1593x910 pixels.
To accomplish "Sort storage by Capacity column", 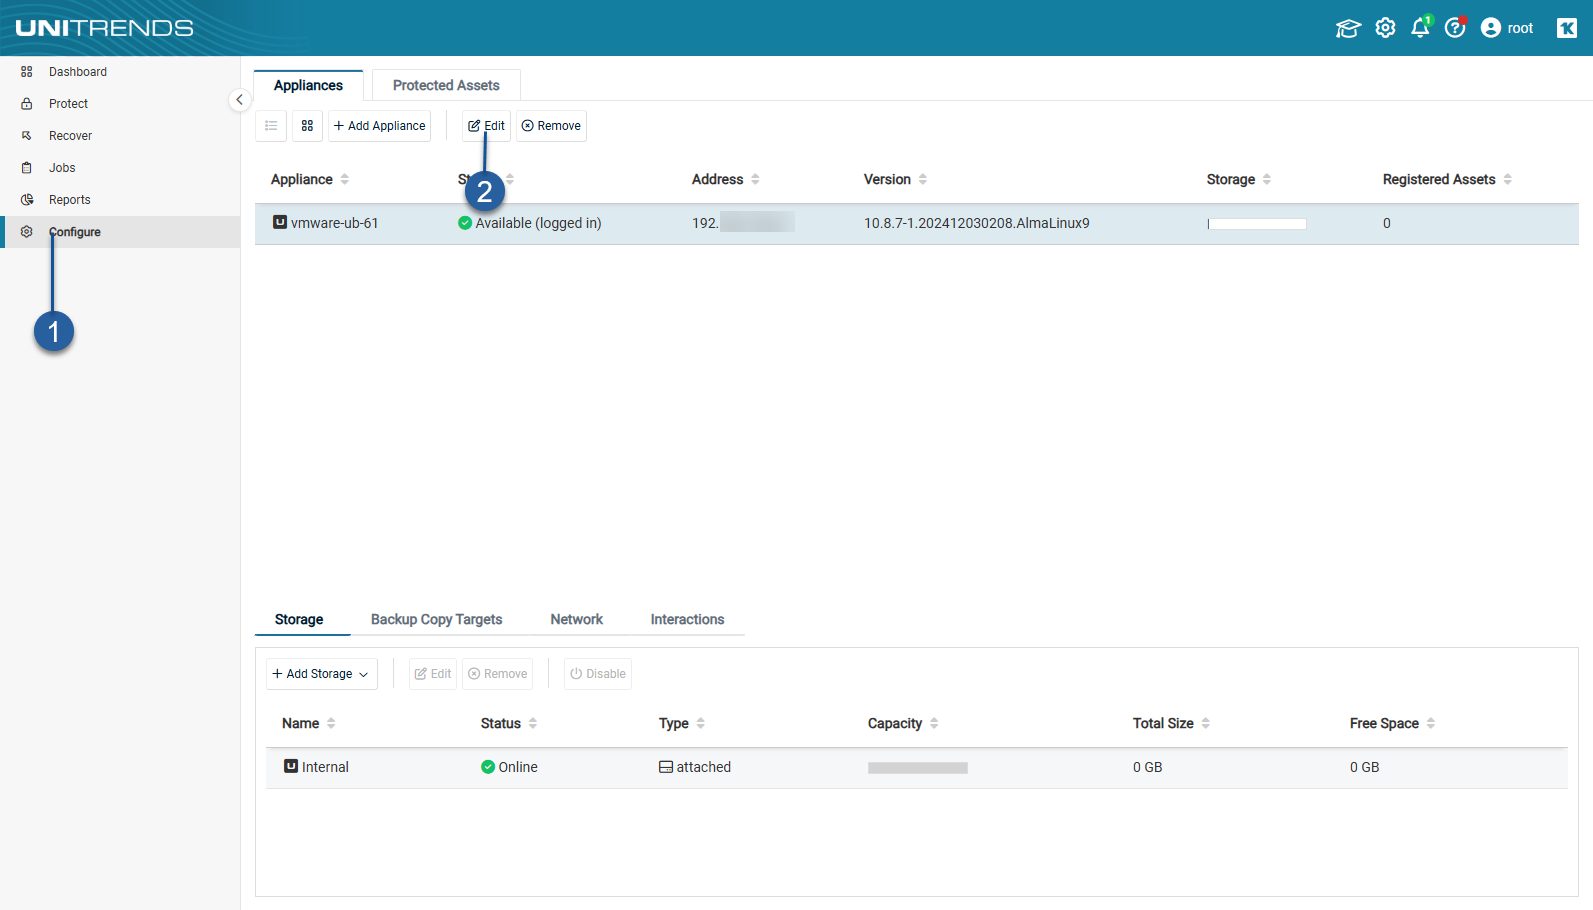I will tap(903, 723).
